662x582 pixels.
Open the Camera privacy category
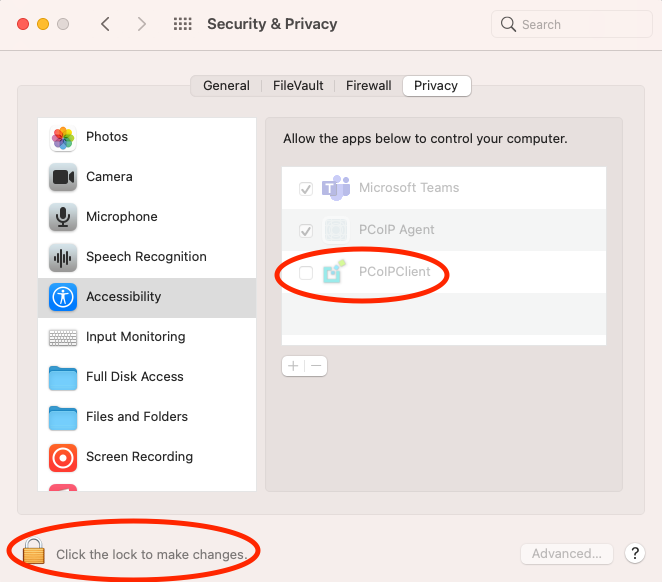point(147,177)
